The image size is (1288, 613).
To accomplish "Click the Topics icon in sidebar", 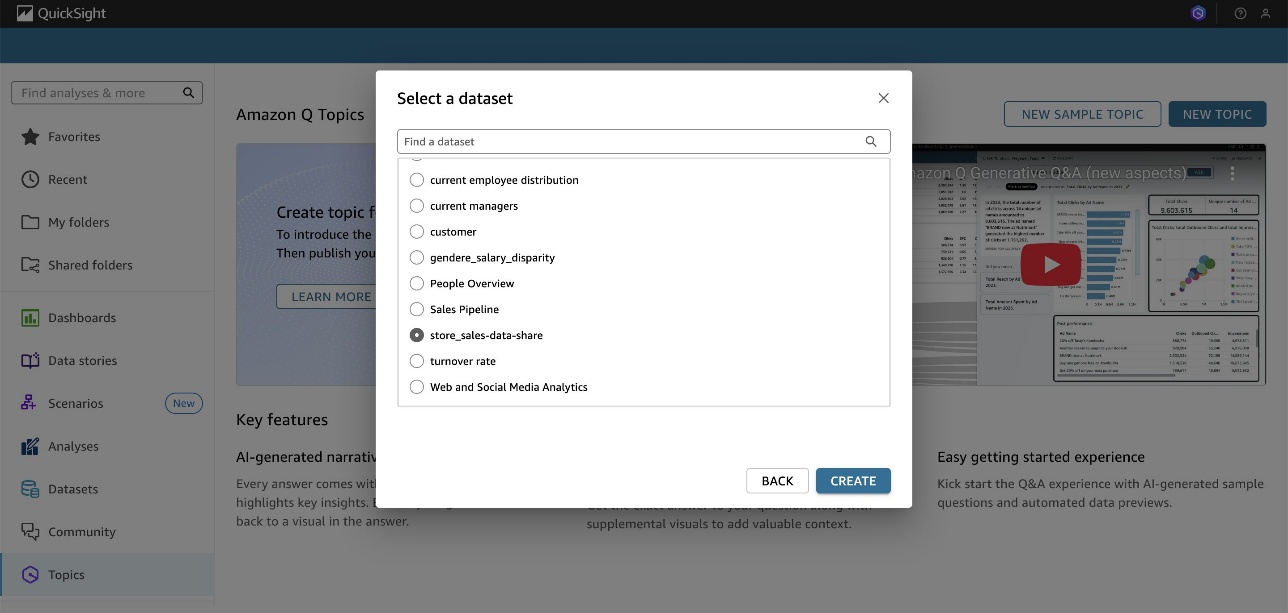I will pos(30,575).
